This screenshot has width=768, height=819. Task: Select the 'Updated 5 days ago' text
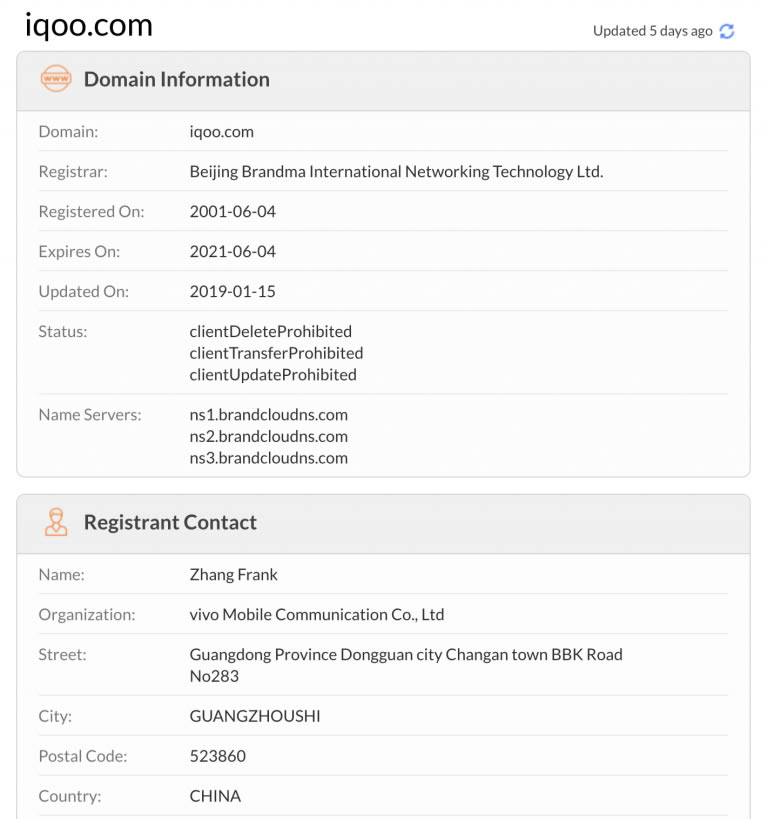click(652, 31)
